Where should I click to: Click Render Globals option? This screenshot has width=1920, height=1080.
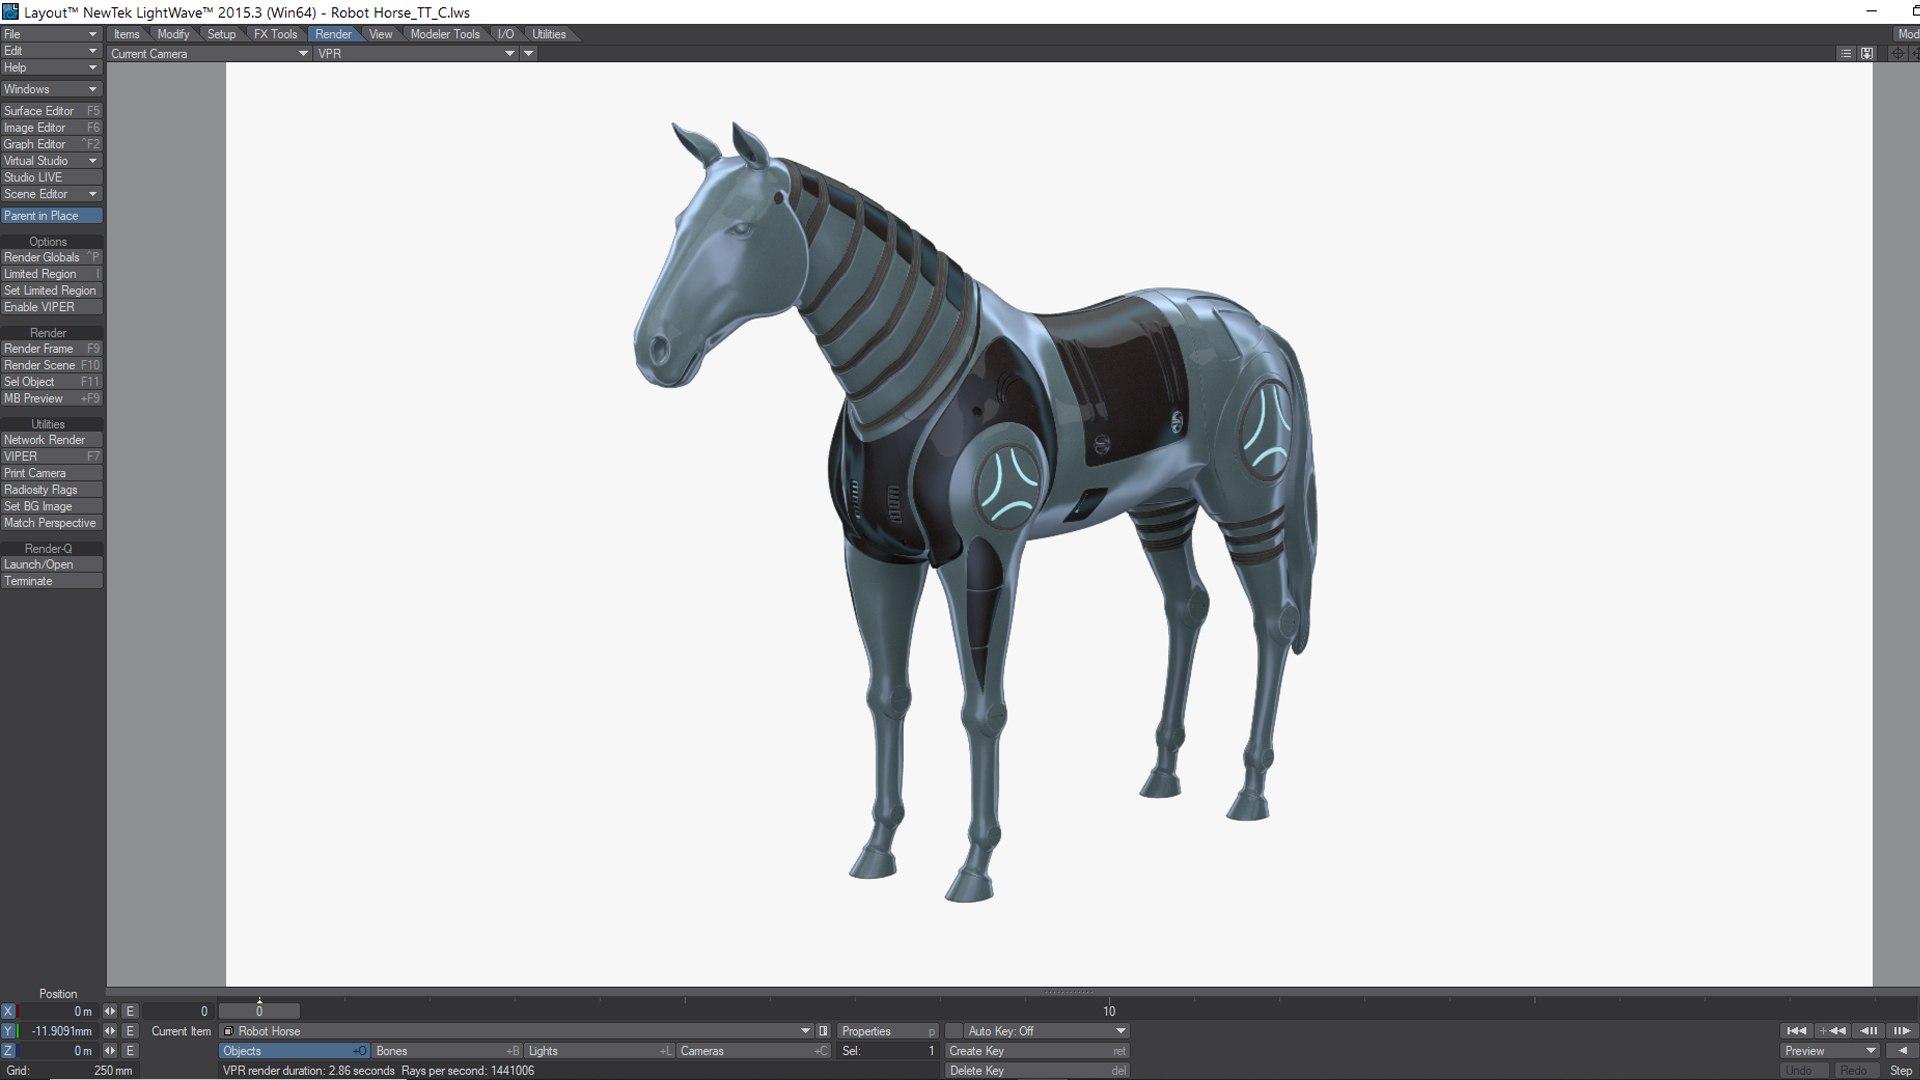51,257
